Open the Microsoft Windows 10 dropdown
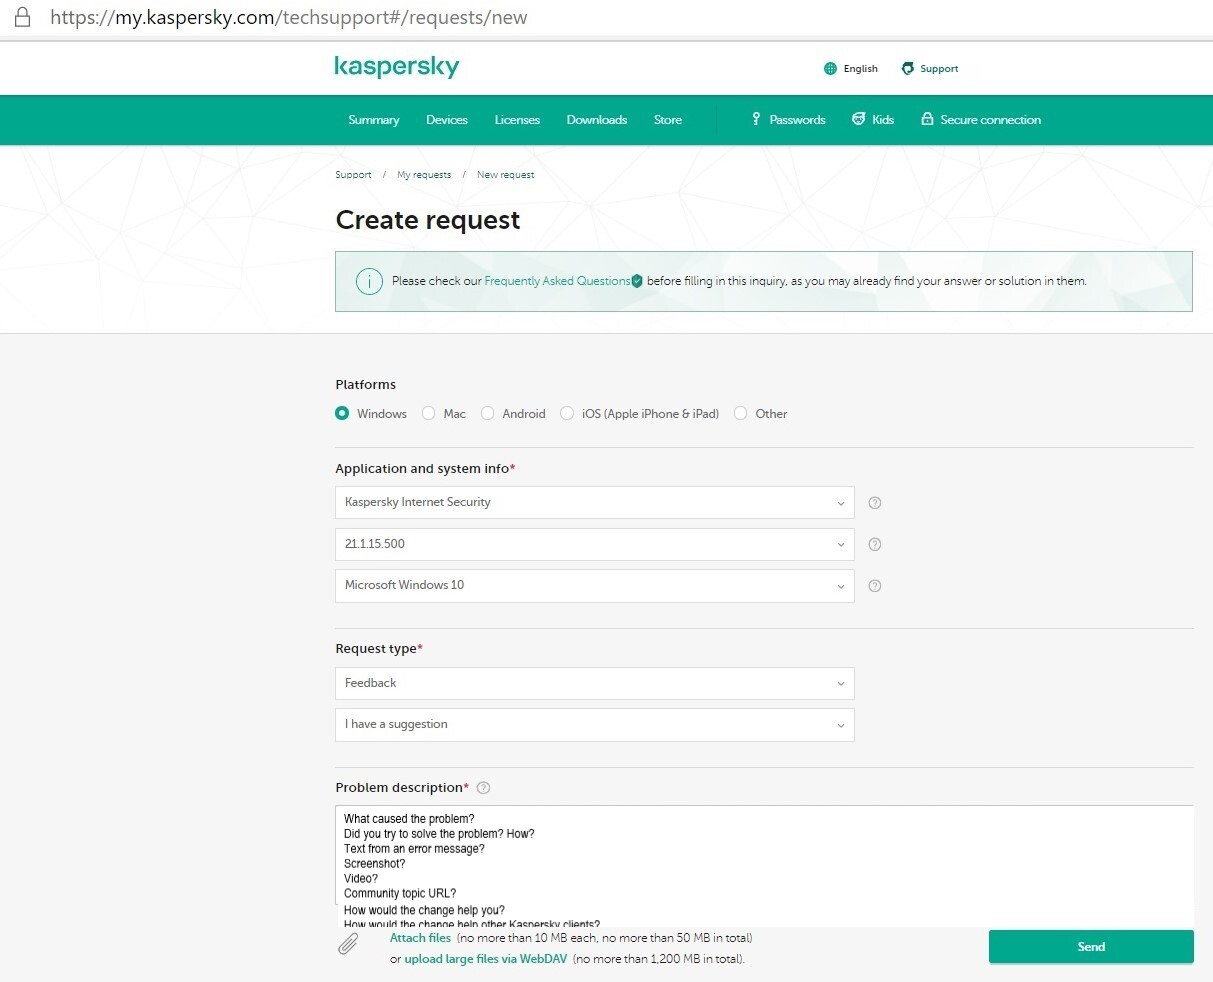 coord(595,586)
